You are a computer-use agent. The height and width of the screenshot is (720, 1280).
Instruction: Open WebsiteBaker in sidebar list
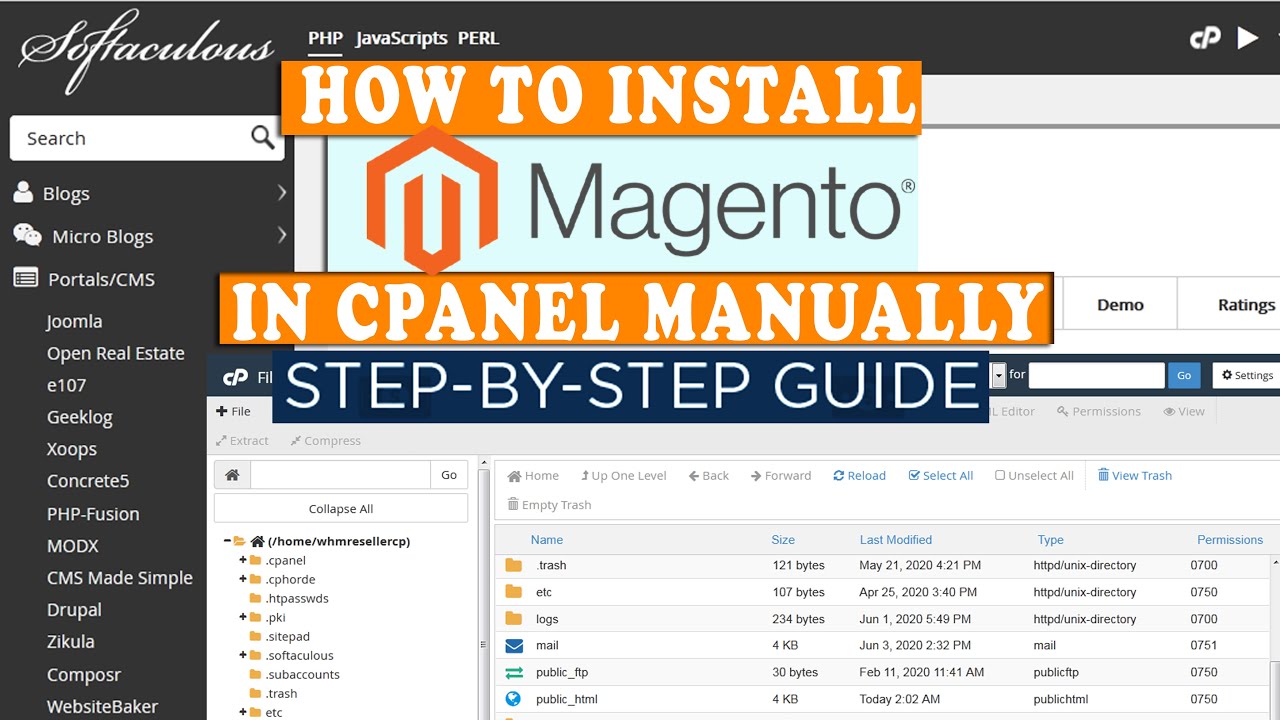[x=102, y=706]
